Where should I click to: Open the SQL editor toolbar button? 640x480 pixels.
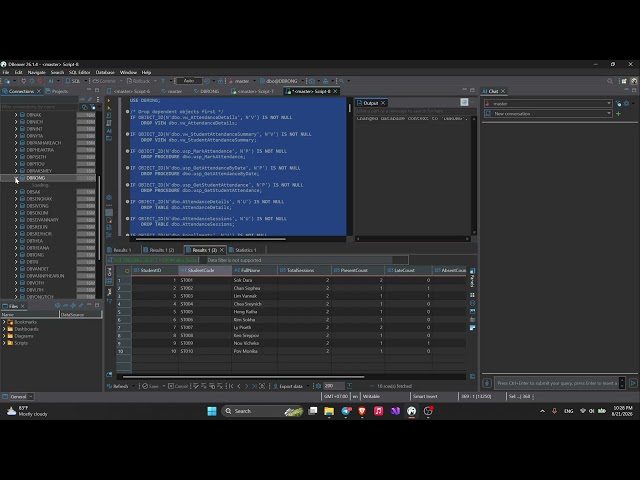pos(74,81)
